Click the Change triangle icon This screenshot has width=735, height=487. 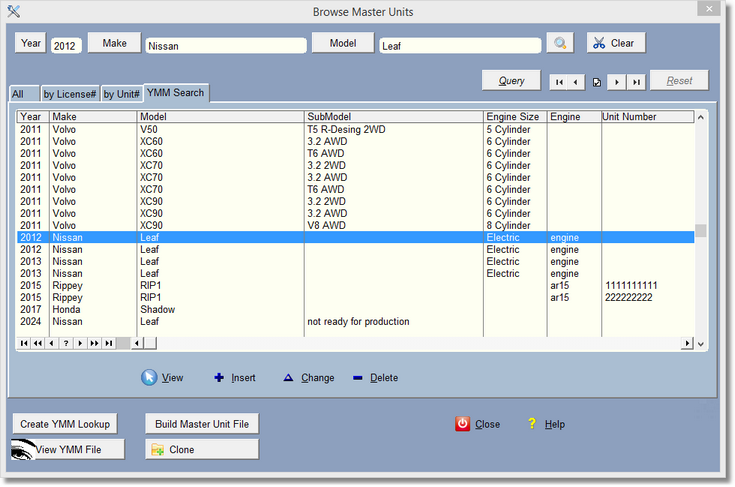(x=288, y=378)
